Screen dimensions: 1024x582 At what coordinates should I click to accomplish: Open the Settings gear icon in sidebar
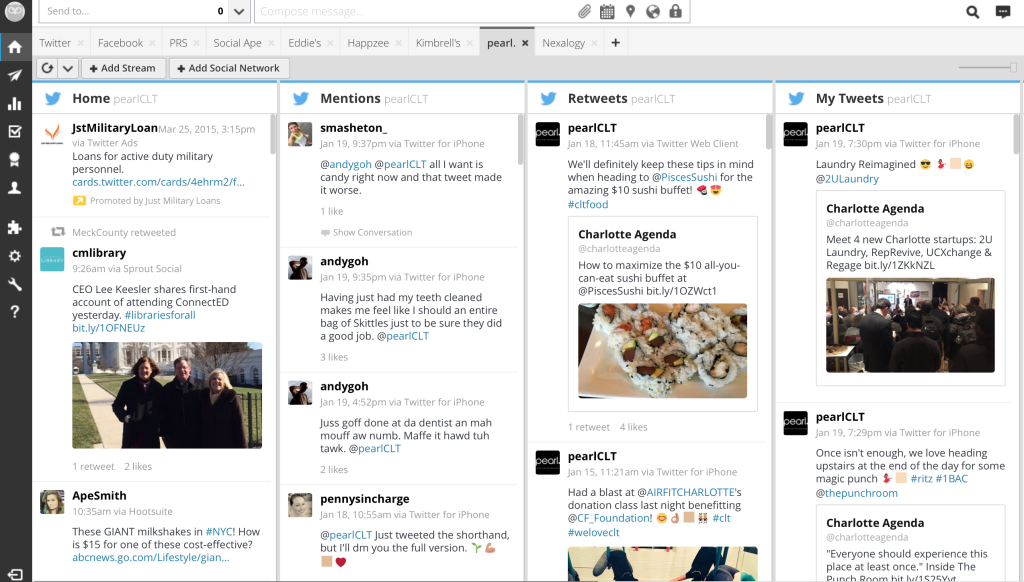(14, 256)
